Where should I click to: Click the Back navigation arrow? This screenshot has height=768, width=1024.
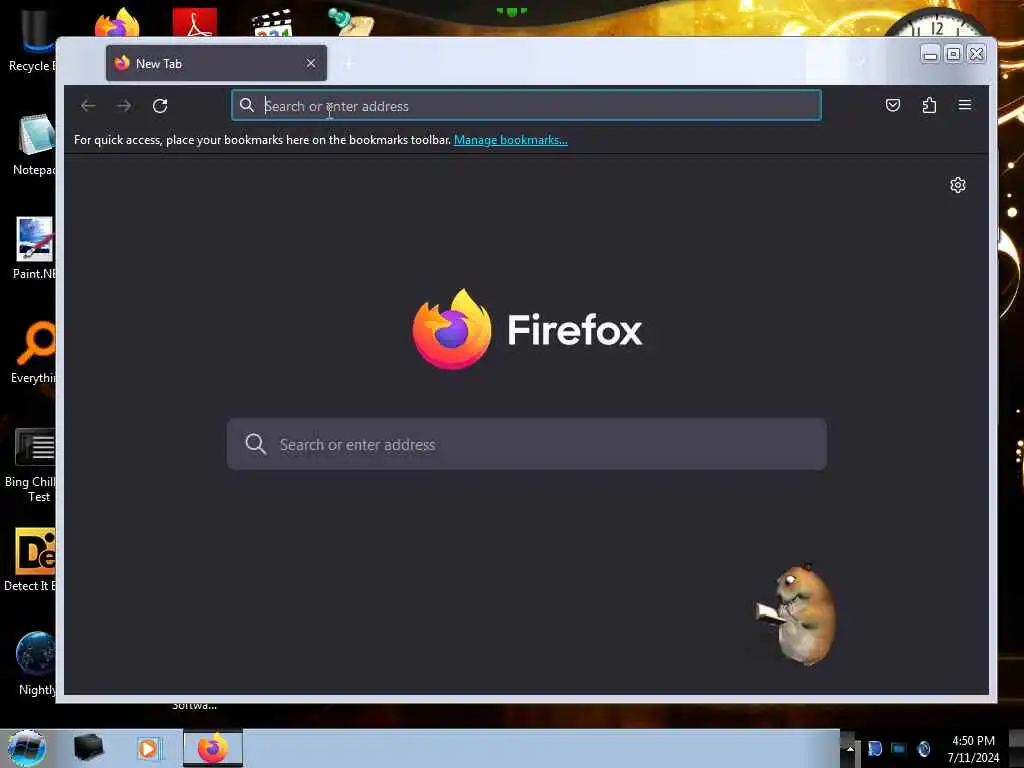click(88, 106)
